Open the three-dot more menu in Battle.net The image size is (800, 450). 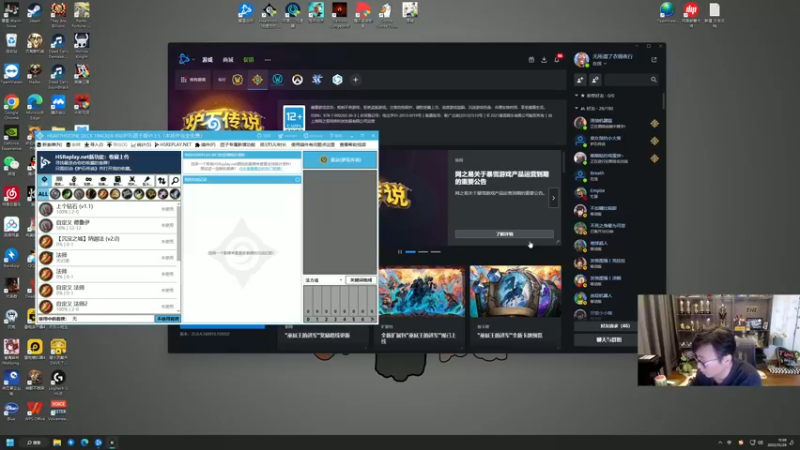pyautogui.click(x=268, y=60)
